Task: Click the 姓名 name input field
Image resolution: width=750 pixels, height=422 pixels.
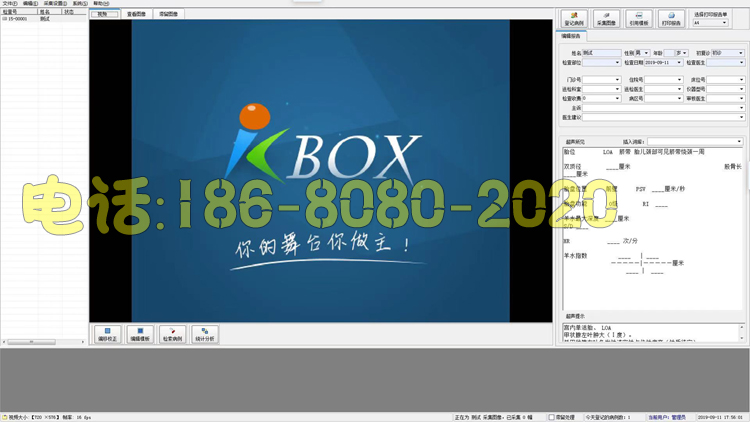Action: 602,53
